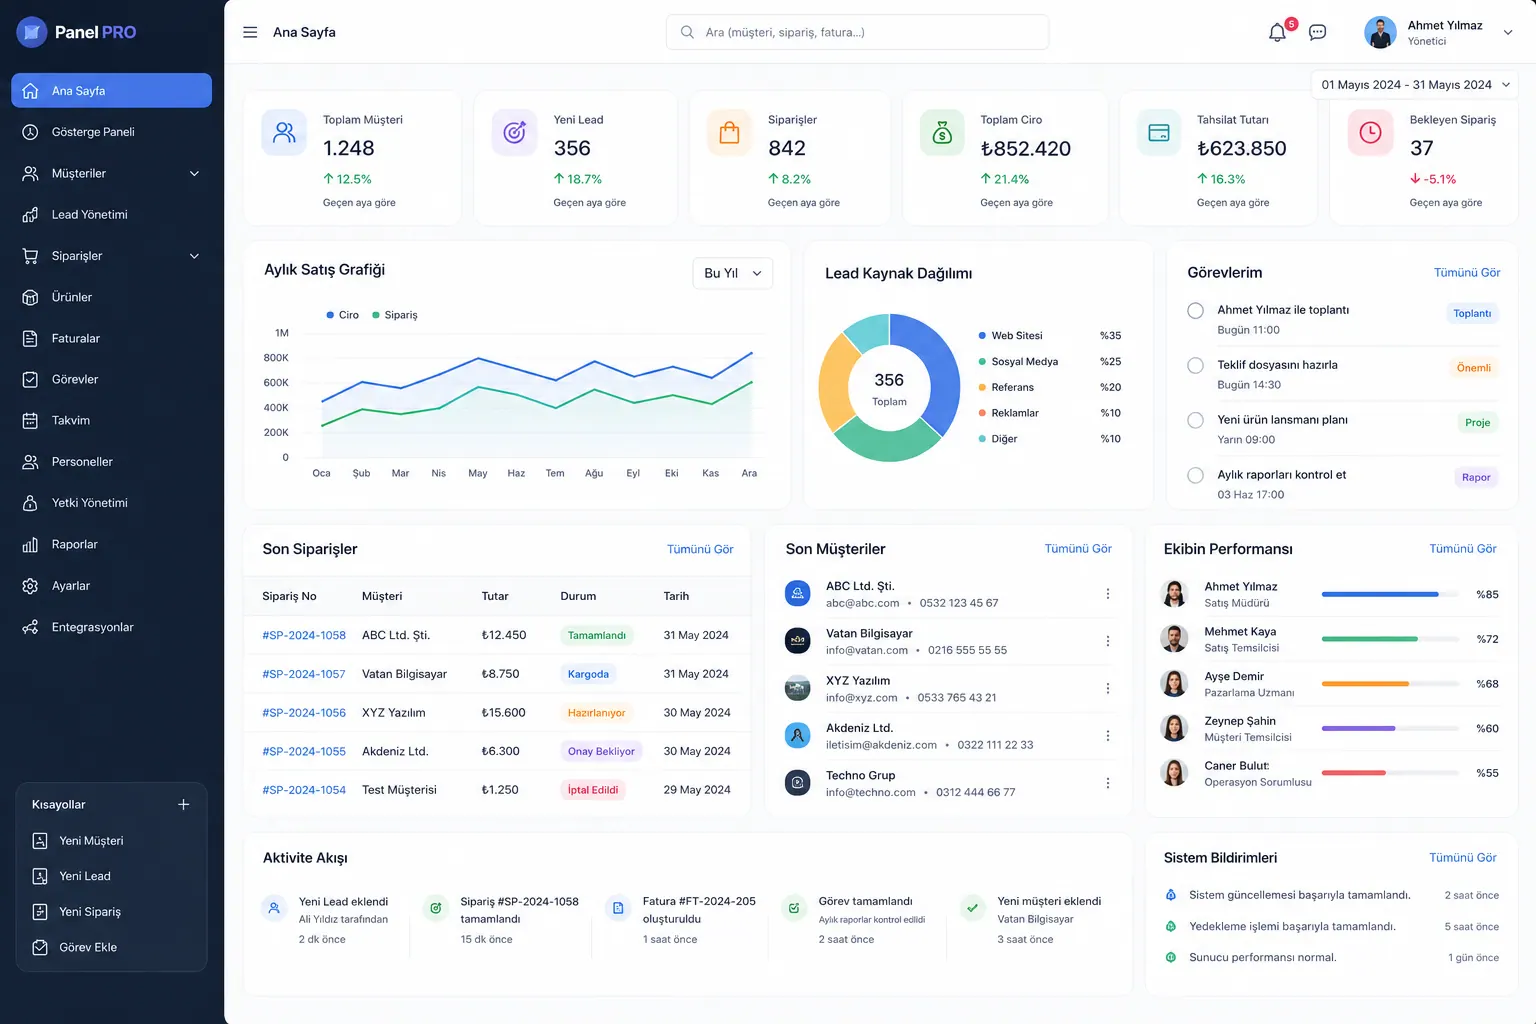Screen dimensions: 1536x1024
Task: Focus the search input field
Action: coord(857,32)
